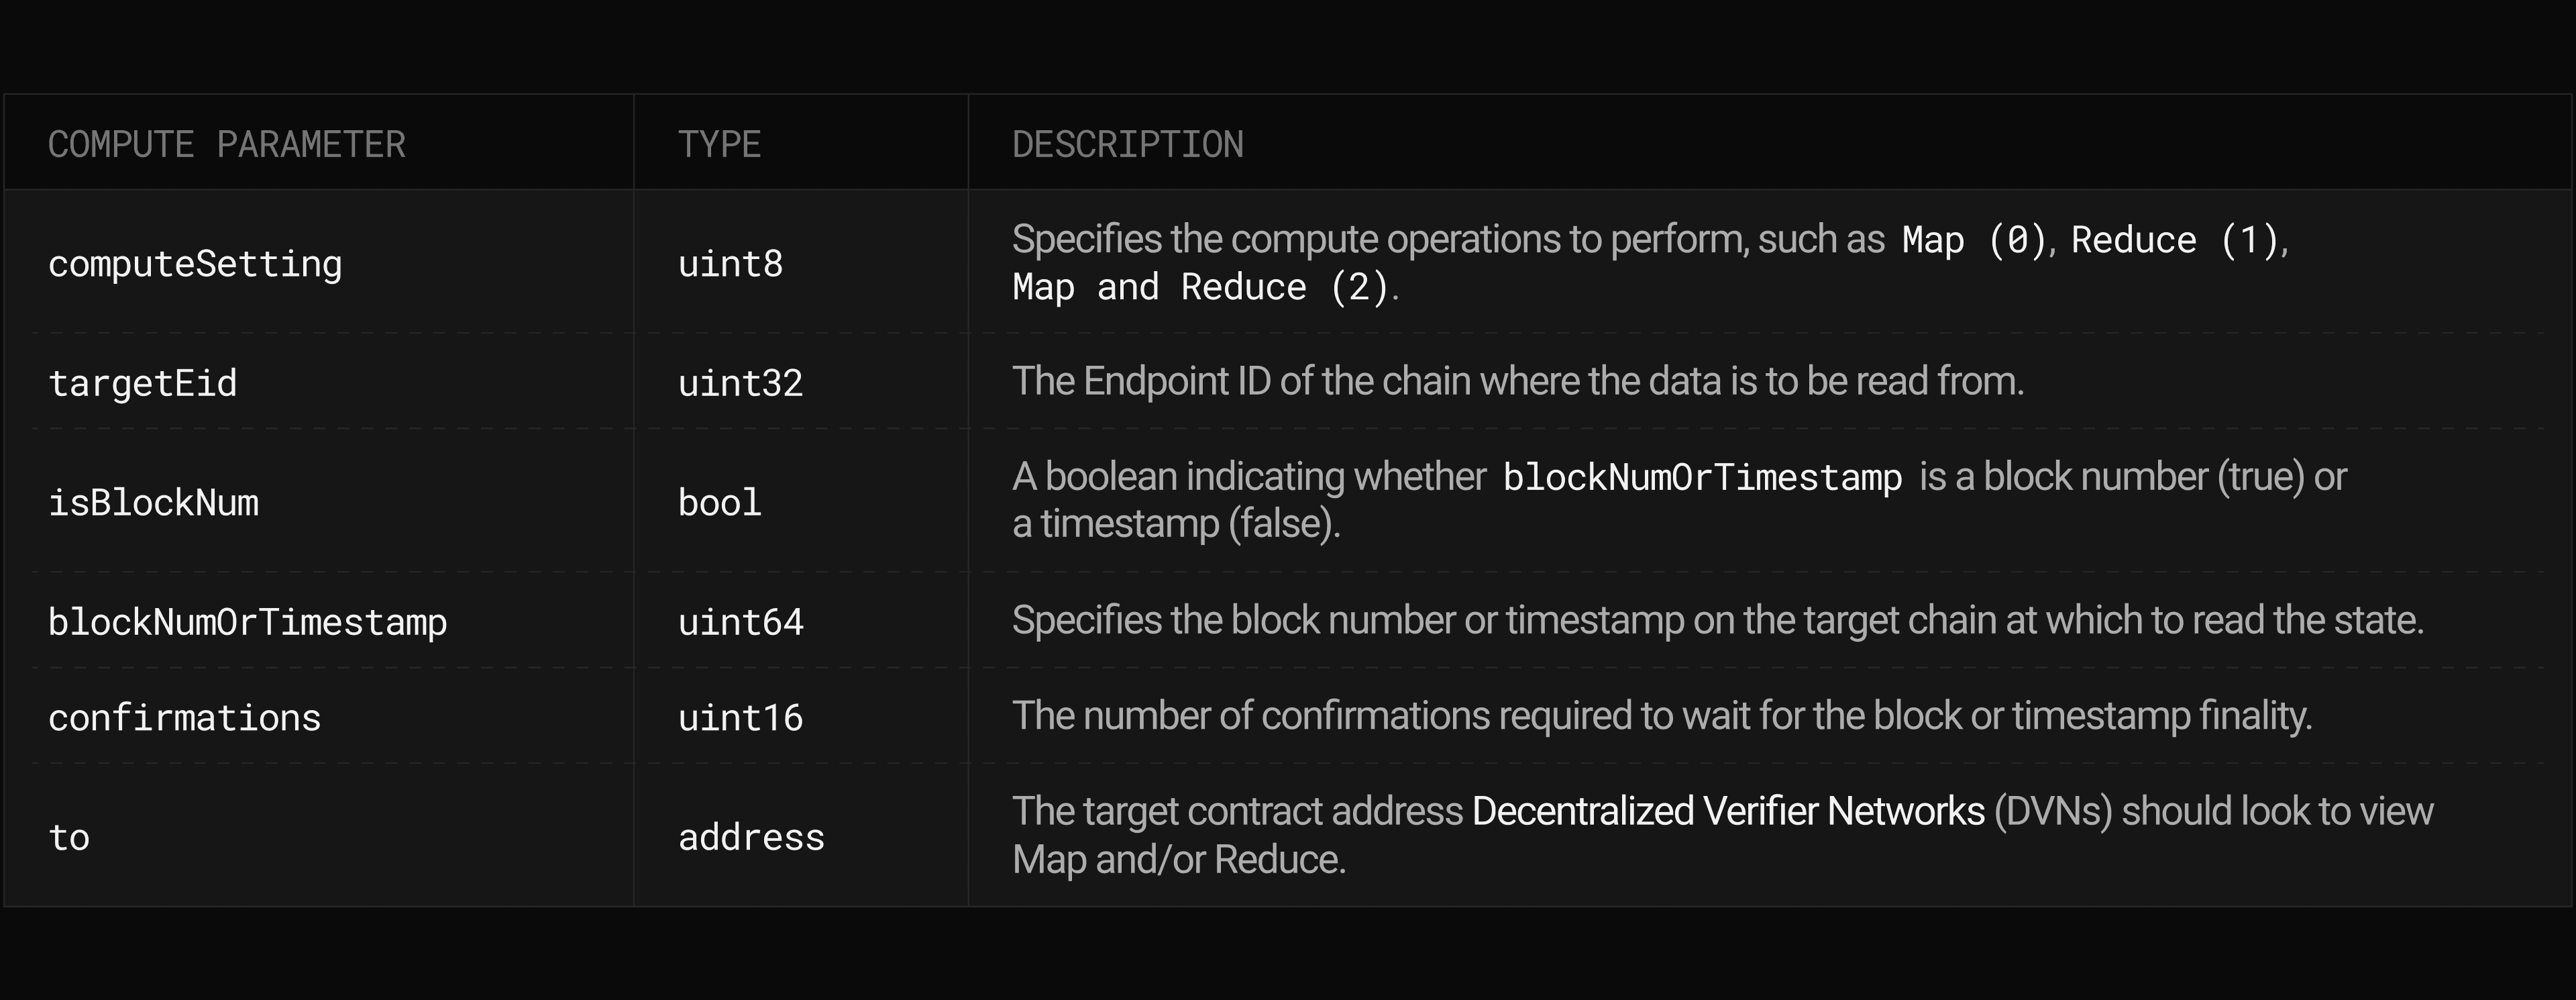
Task: Select the computeSetting parameter name
Action: [x=195, y=264]
